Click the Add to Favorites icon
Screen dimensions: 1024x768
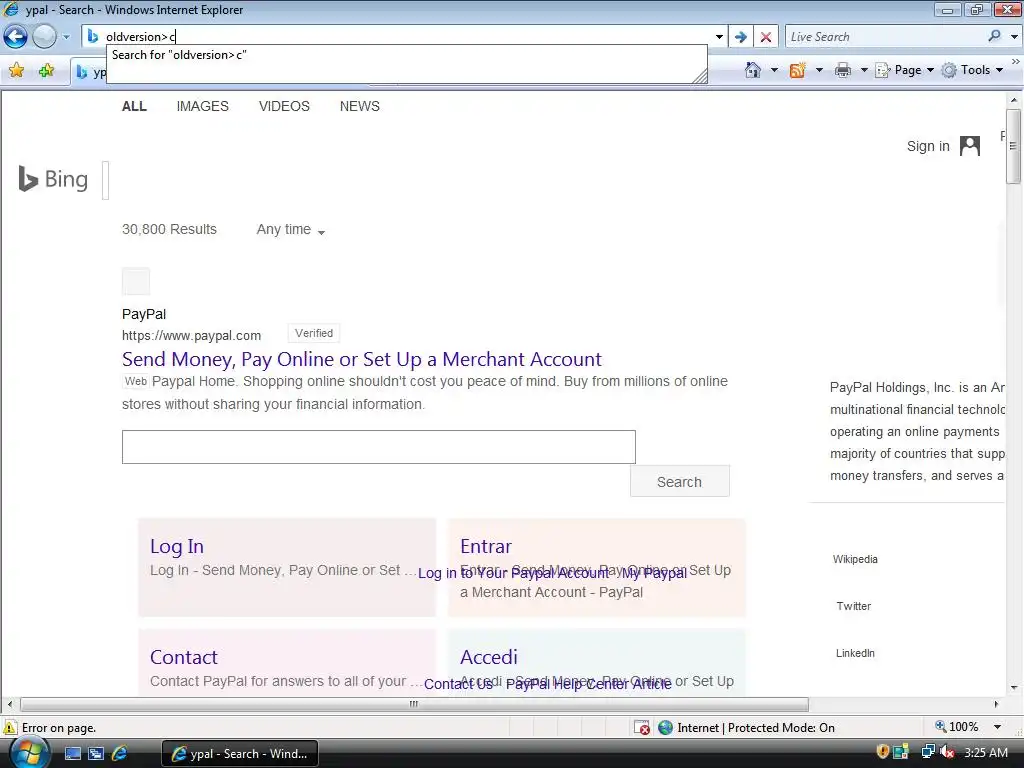click(x=46, y=71)
